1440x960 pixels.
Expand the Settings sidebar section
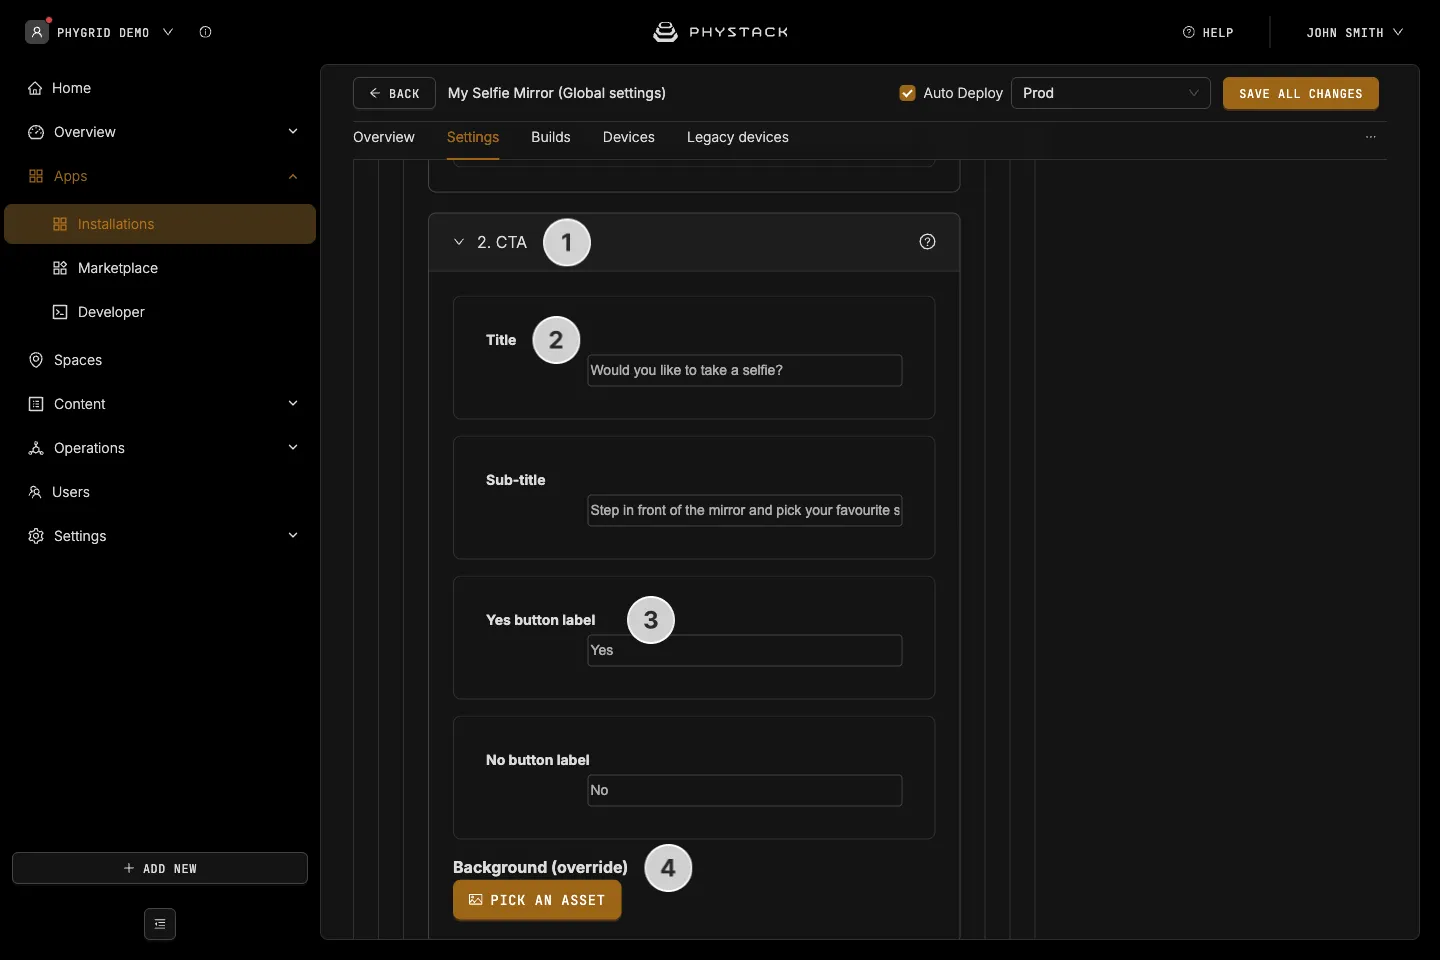pyautogui.click(x=293, y=536)
